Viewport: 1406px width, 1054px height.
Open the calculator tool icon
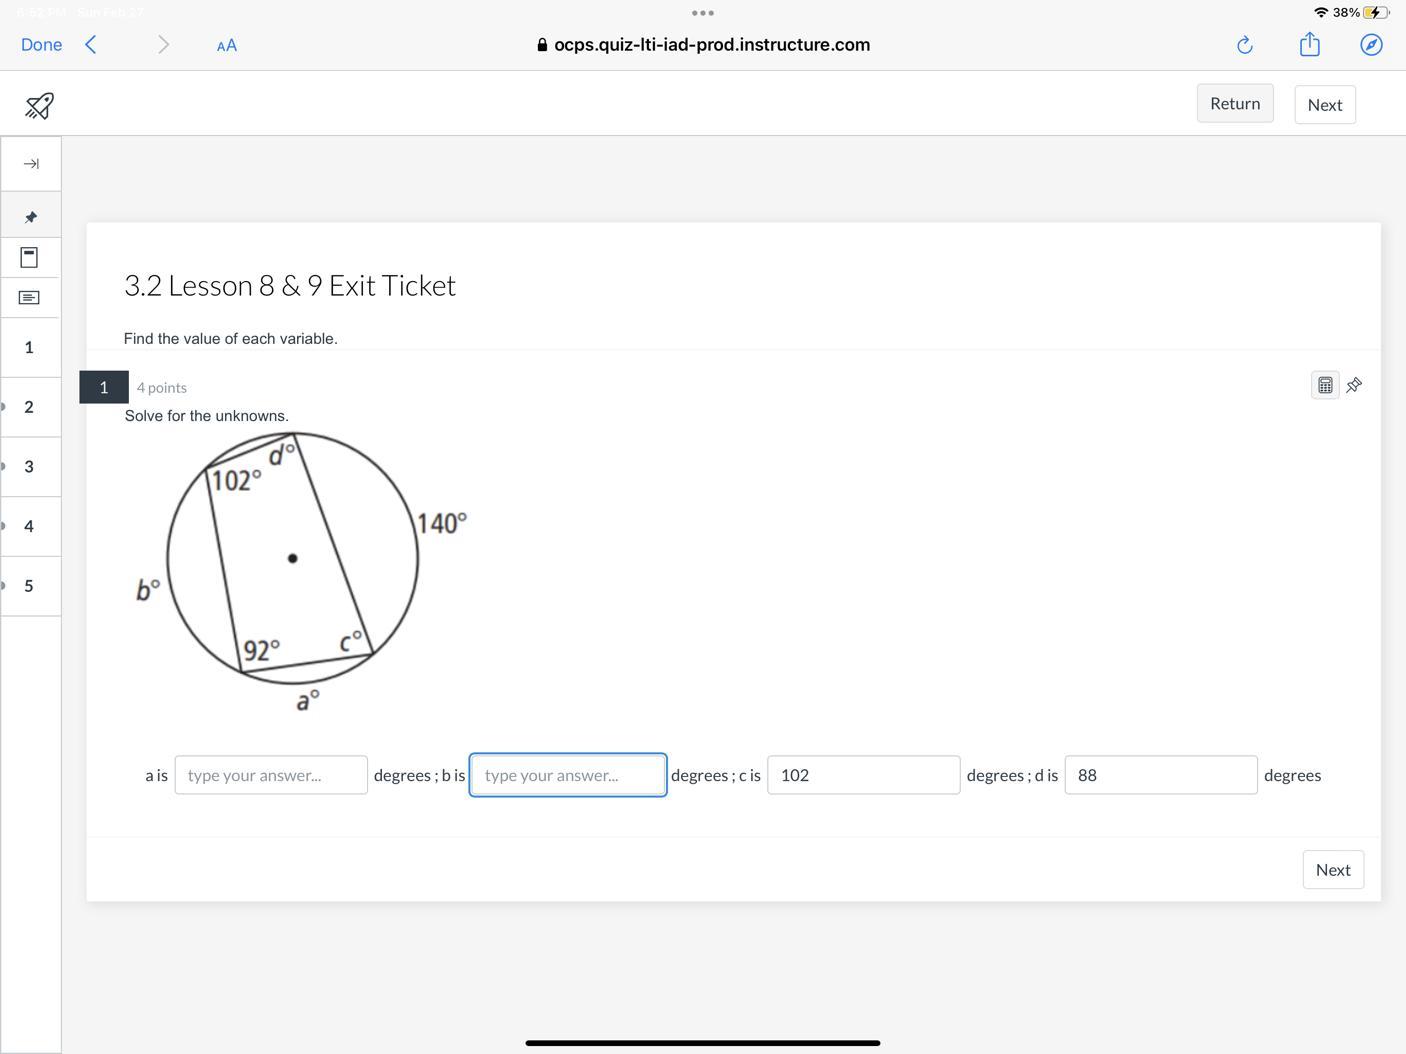1324,385
